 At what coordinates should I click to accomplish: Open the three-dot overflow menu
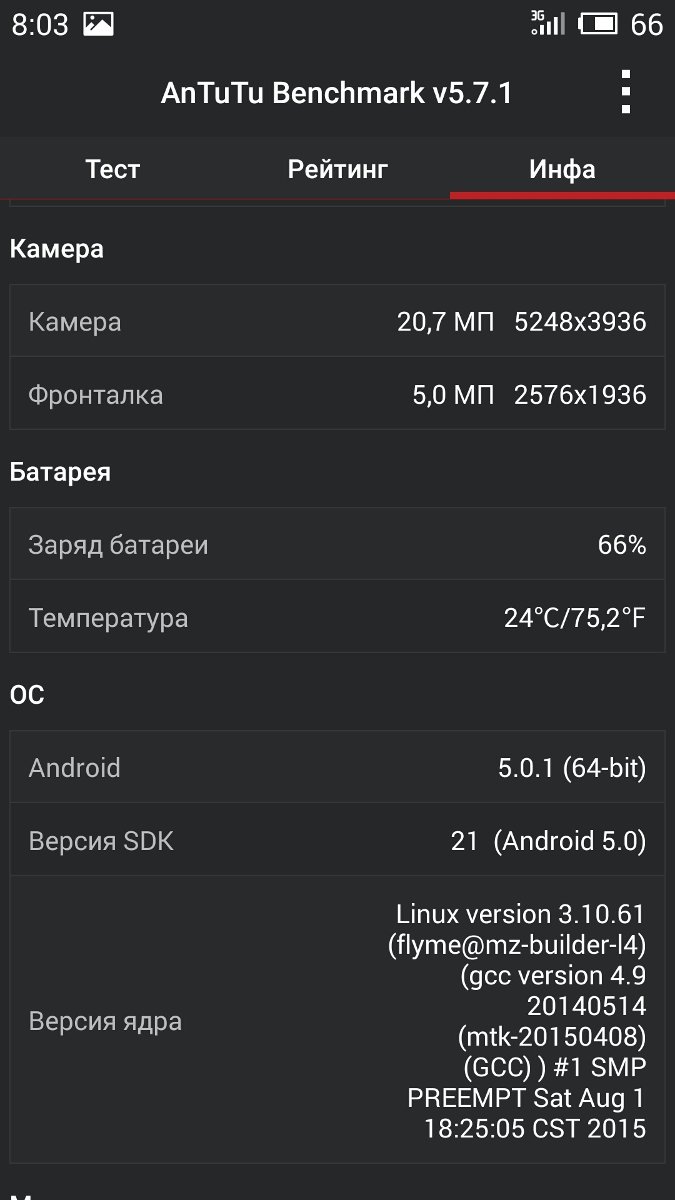tap(626, 93)
